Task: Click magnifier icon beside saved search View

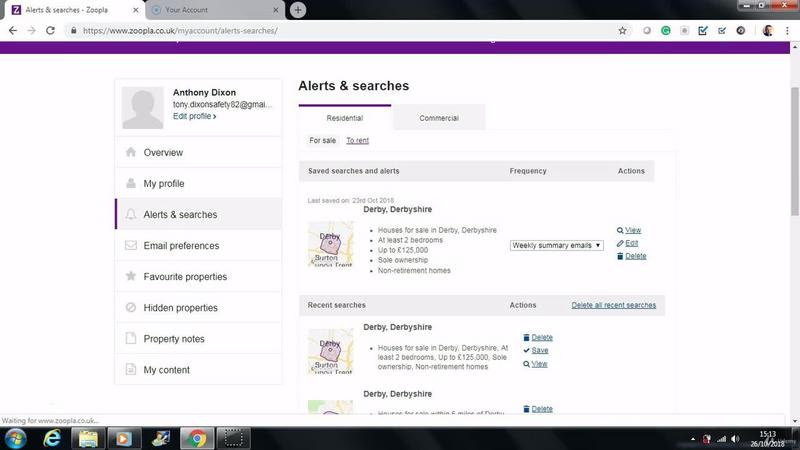Action: 620,231
